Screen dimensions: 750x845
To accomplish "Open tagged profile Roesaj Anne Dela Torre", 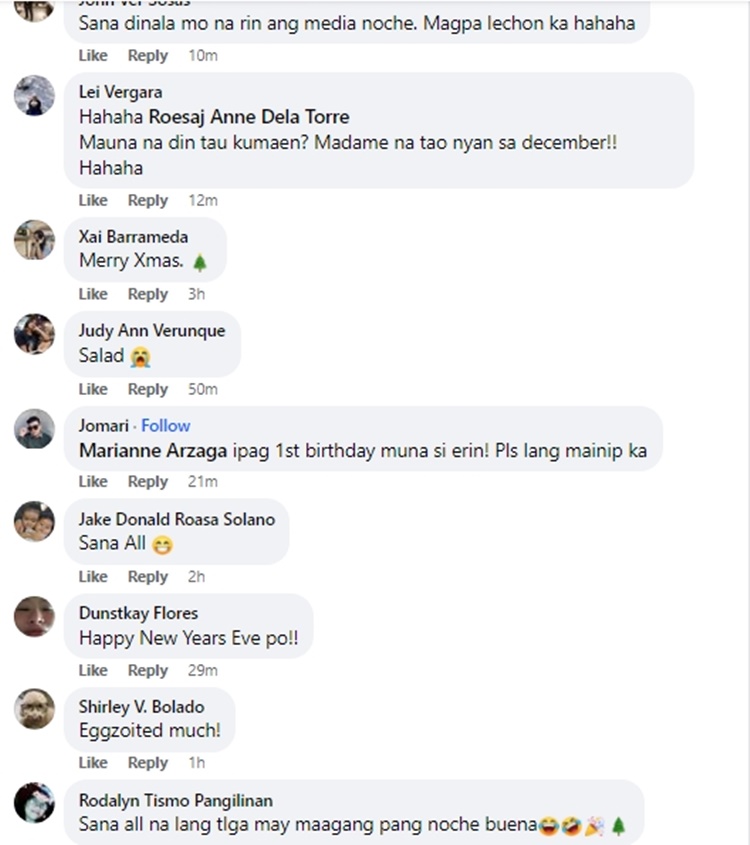I will [249, 116].
